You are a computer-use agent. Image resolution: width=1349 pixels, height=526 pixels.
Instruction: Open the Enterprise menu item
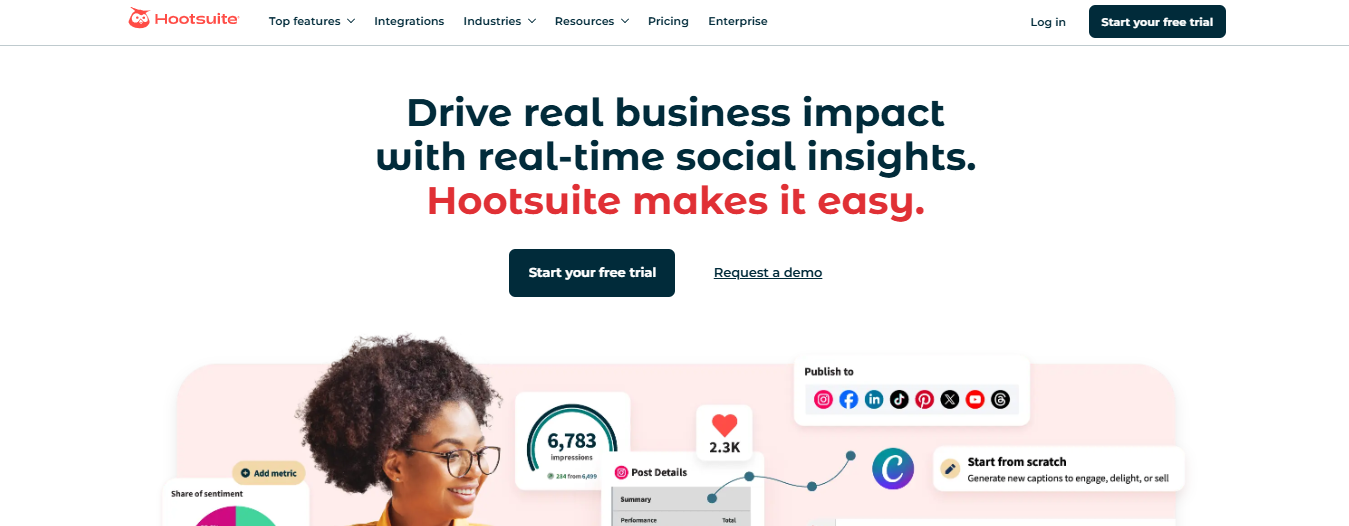738,21
